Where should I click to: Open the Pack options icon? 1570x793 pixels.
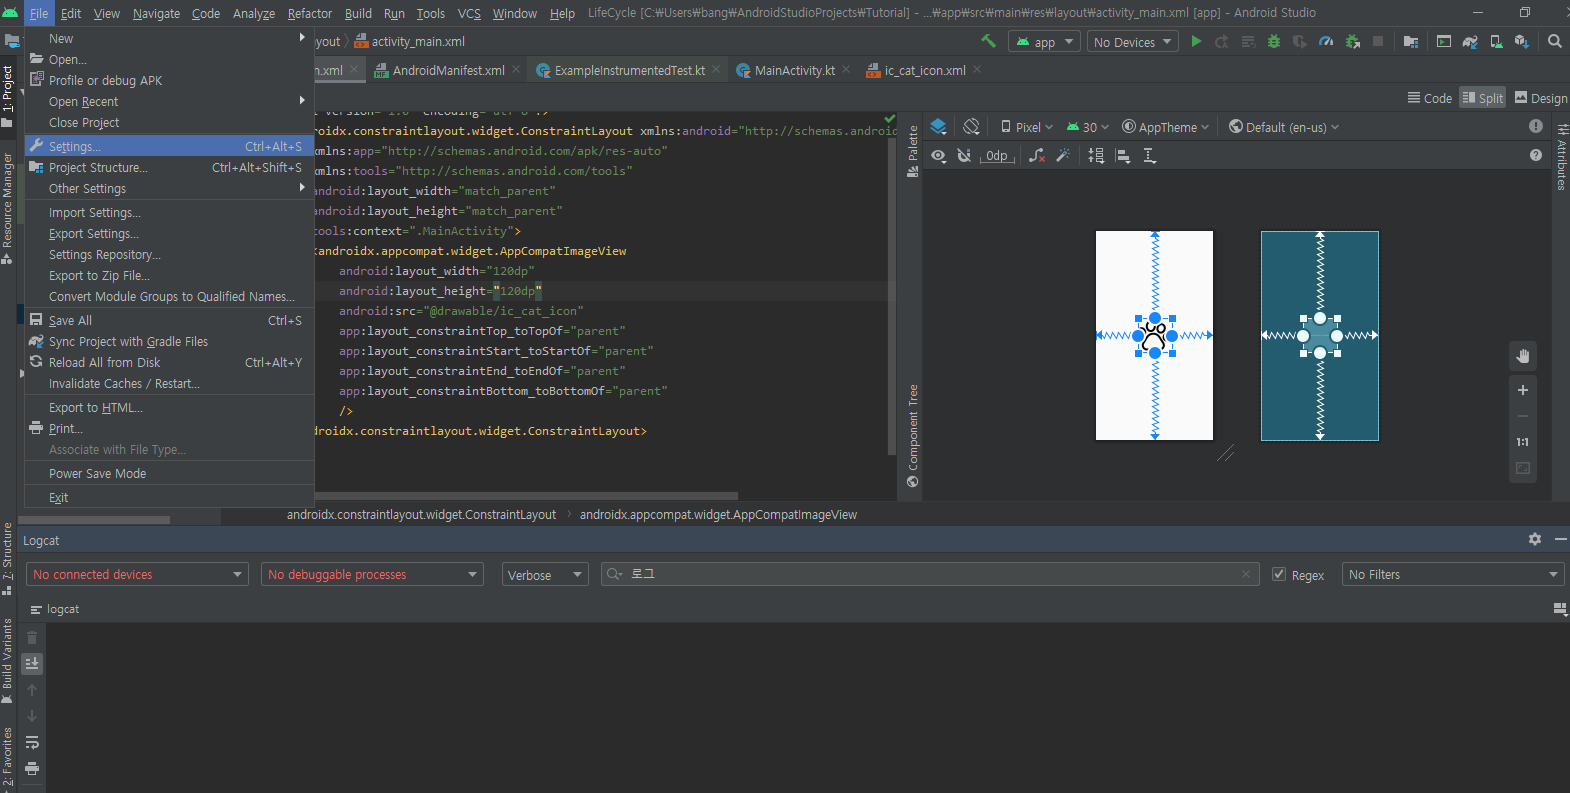(x=1096, y=155)
